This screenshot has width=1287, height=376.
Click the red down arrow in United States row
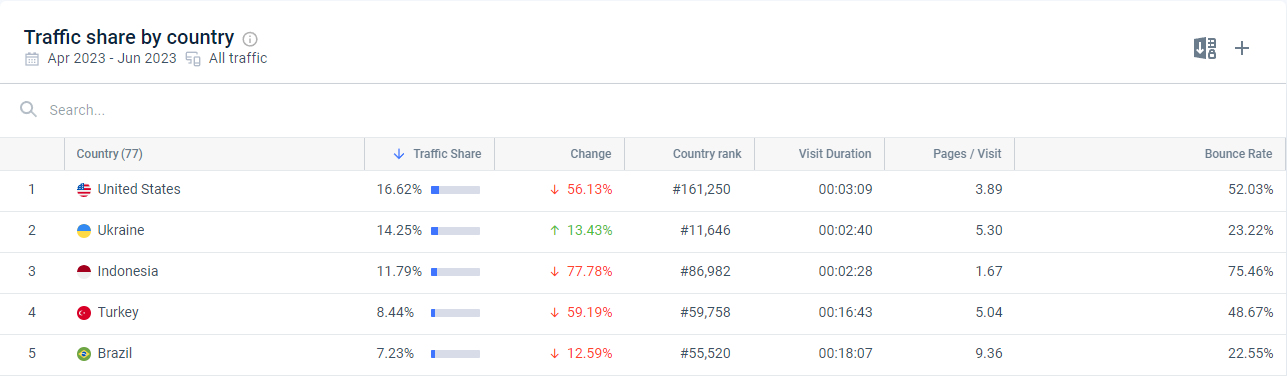[554, 190]
